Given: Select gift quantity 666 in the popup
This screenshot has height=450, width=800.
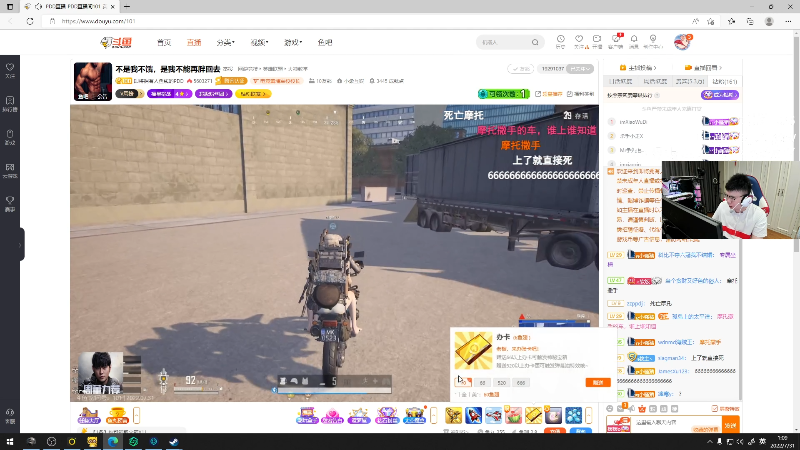Looking at the screenshot, I should [x=520, y=383].
